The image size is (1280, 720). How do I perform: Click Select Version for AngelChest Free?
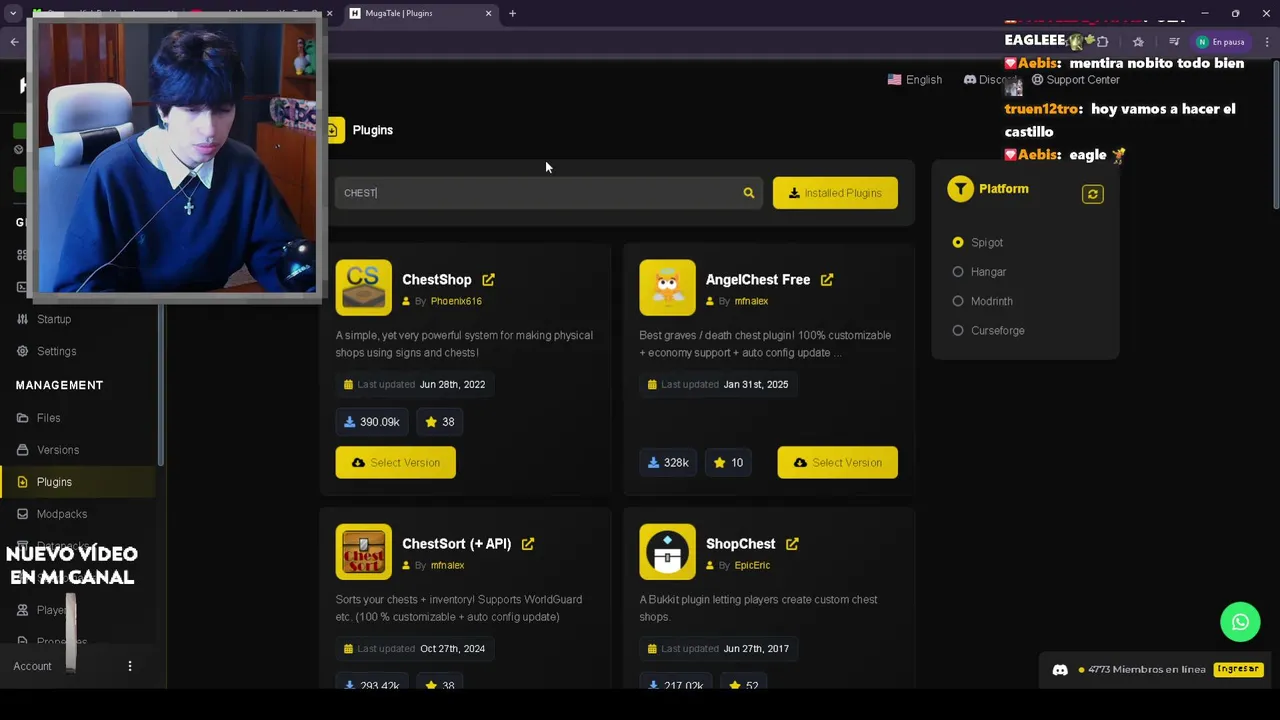[837, 463]
